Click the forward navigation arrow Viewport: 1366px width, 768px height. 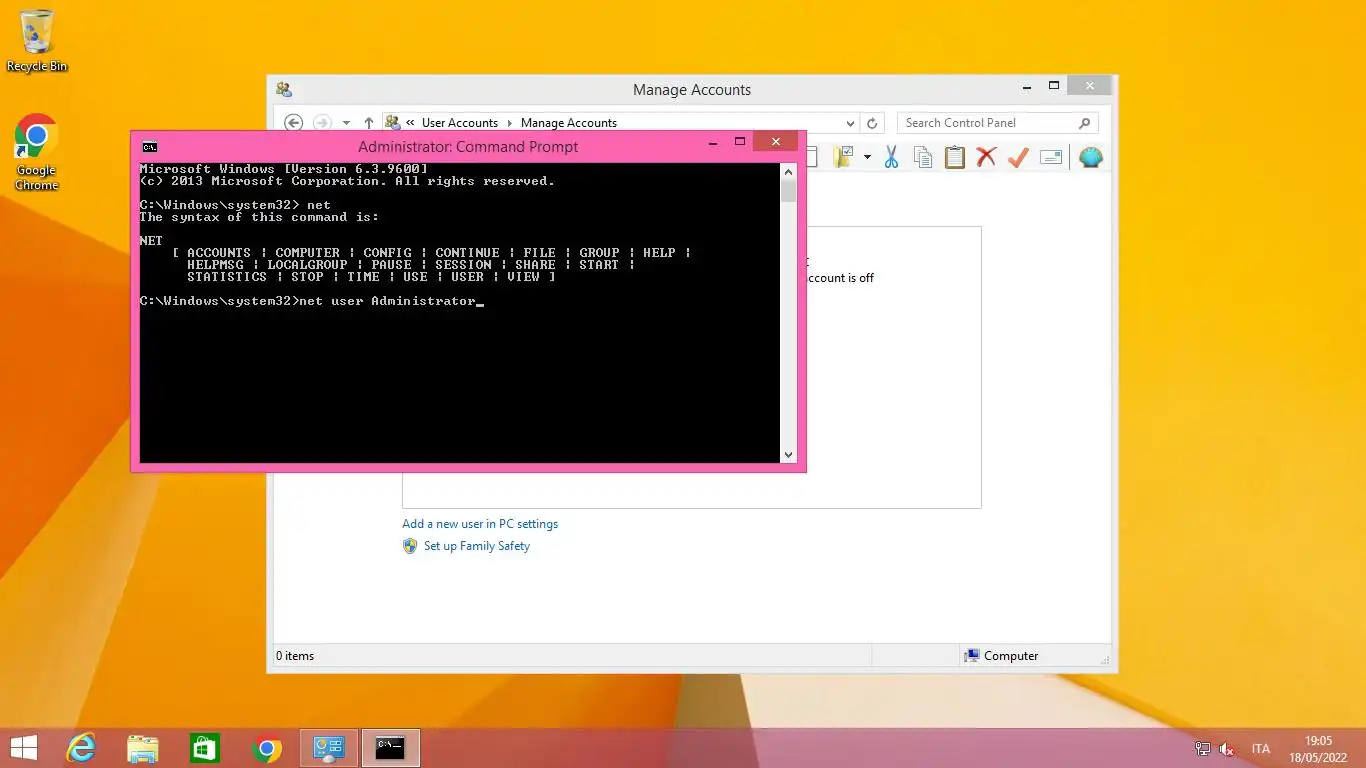(322, 123)
